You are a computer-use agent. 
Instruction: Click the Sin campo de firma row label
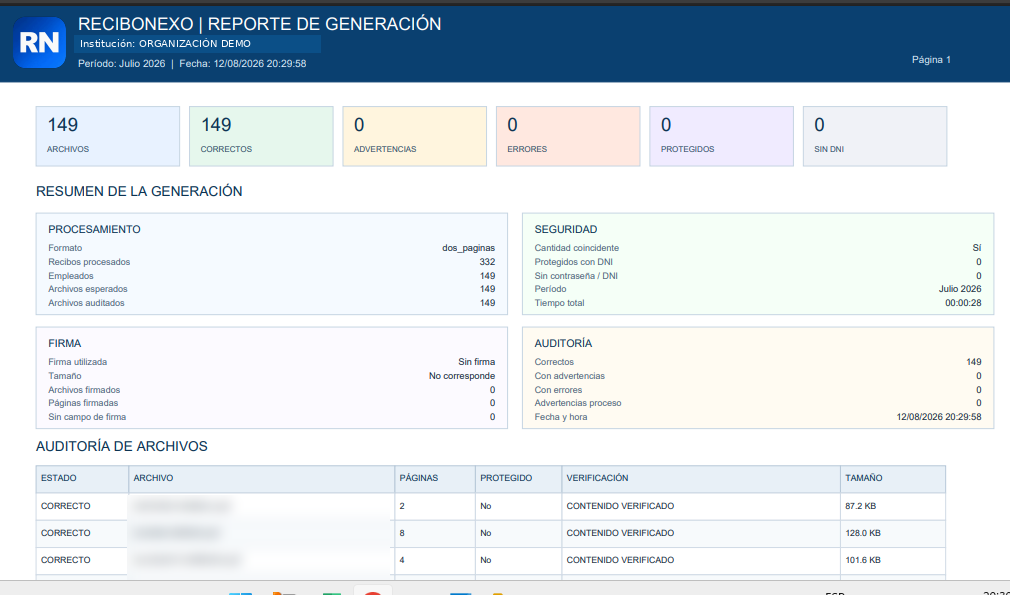tap(87, 417)
